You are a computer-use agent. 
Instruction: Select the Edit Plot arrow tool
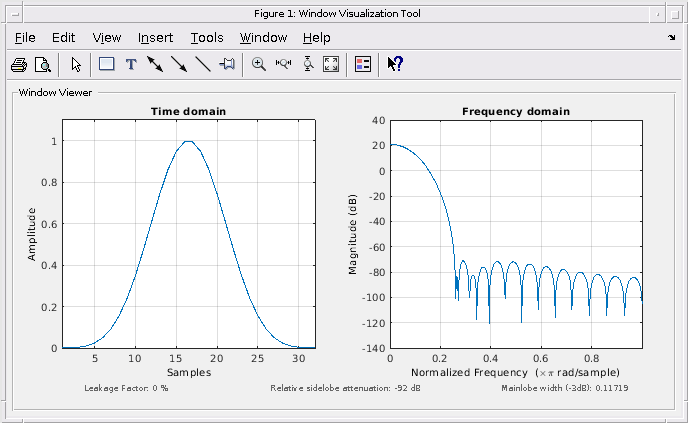point(76,65)
